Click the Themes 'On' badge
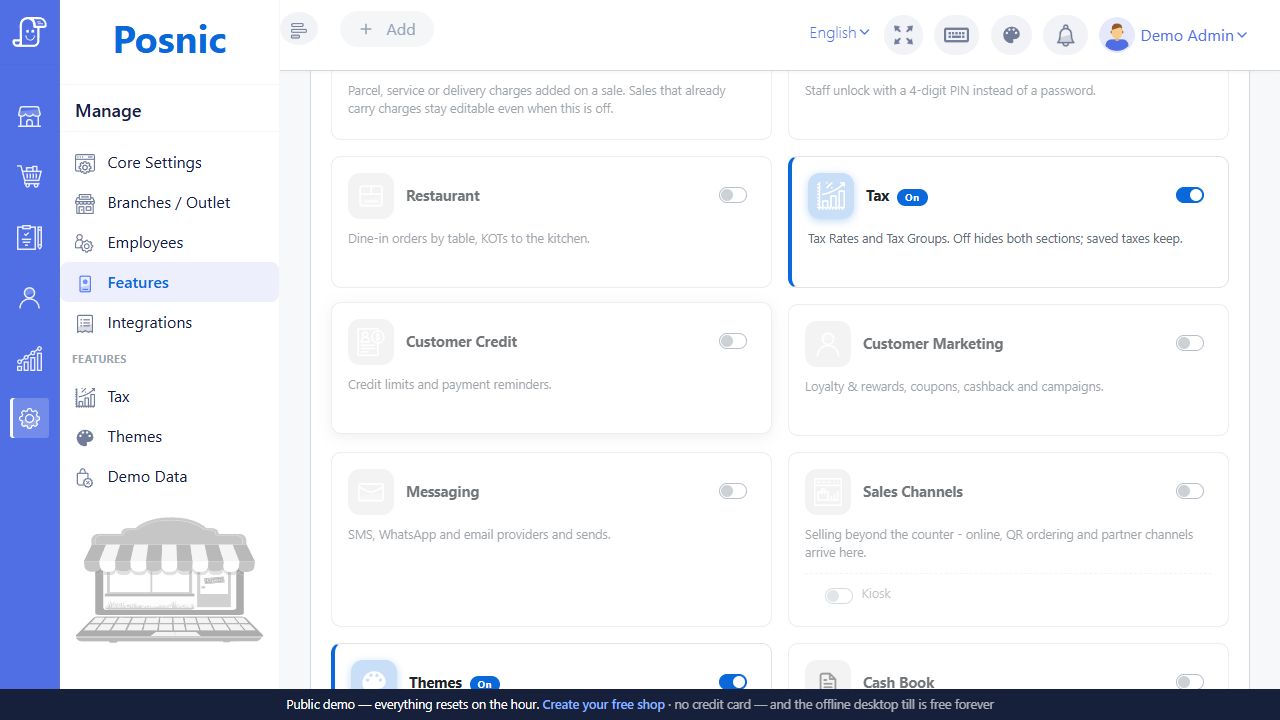 point(484,683)
